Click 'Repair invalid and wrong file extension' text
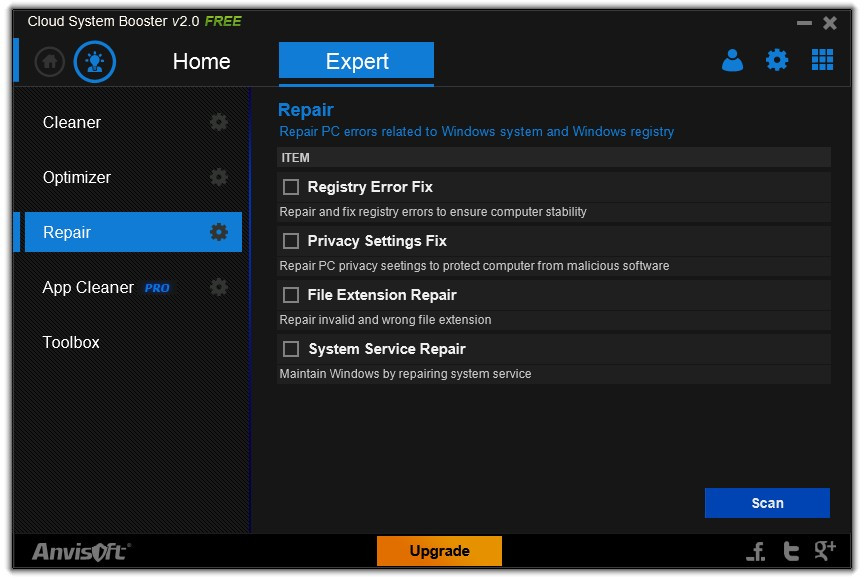This screenshot has width=864, height=578. click(385, 320)
